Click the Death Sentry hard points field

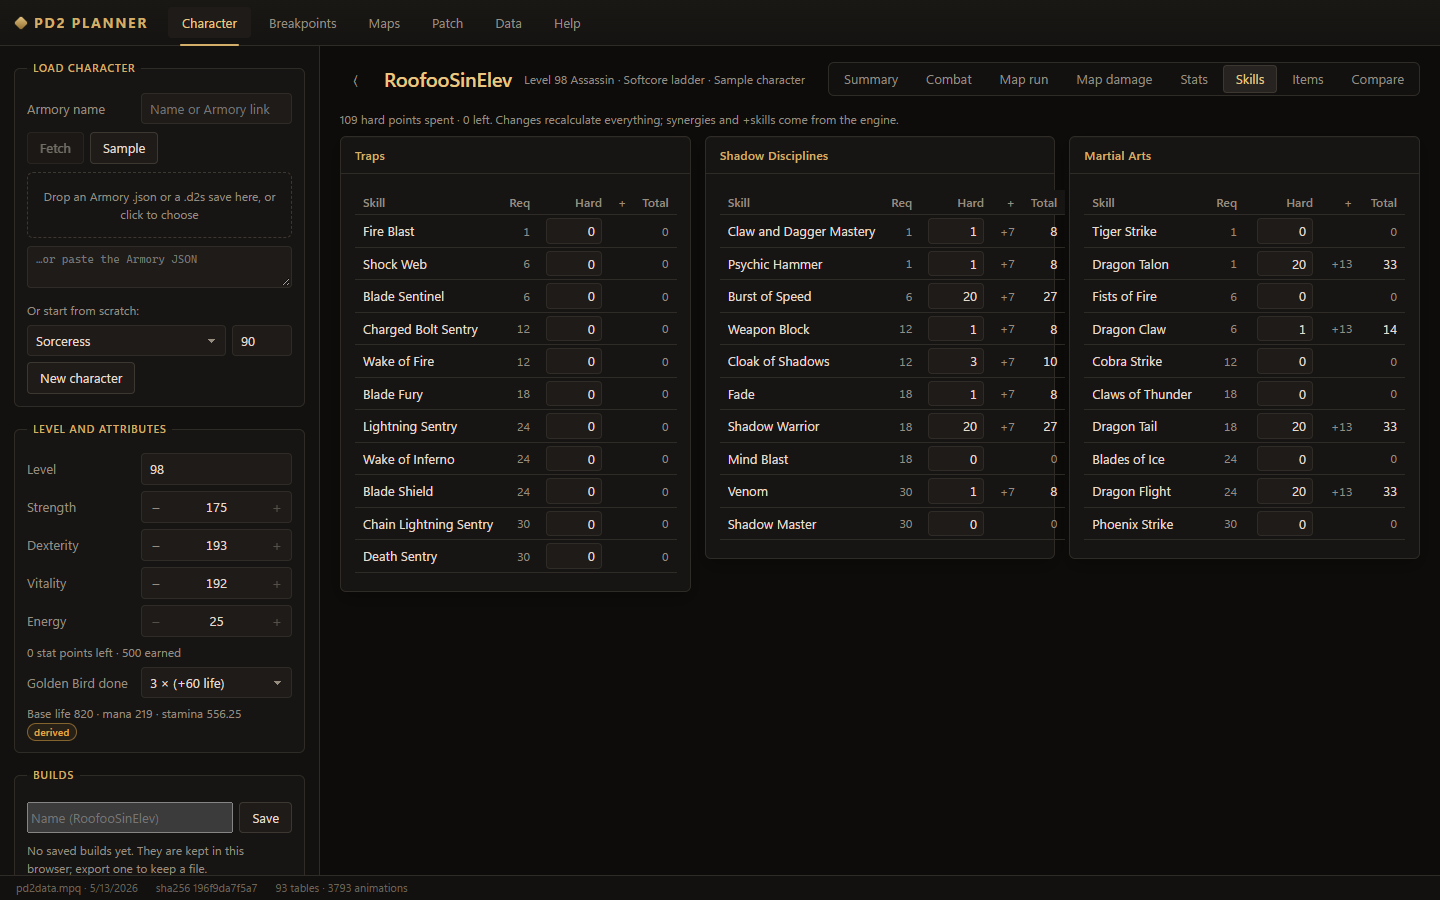(574, 557)
